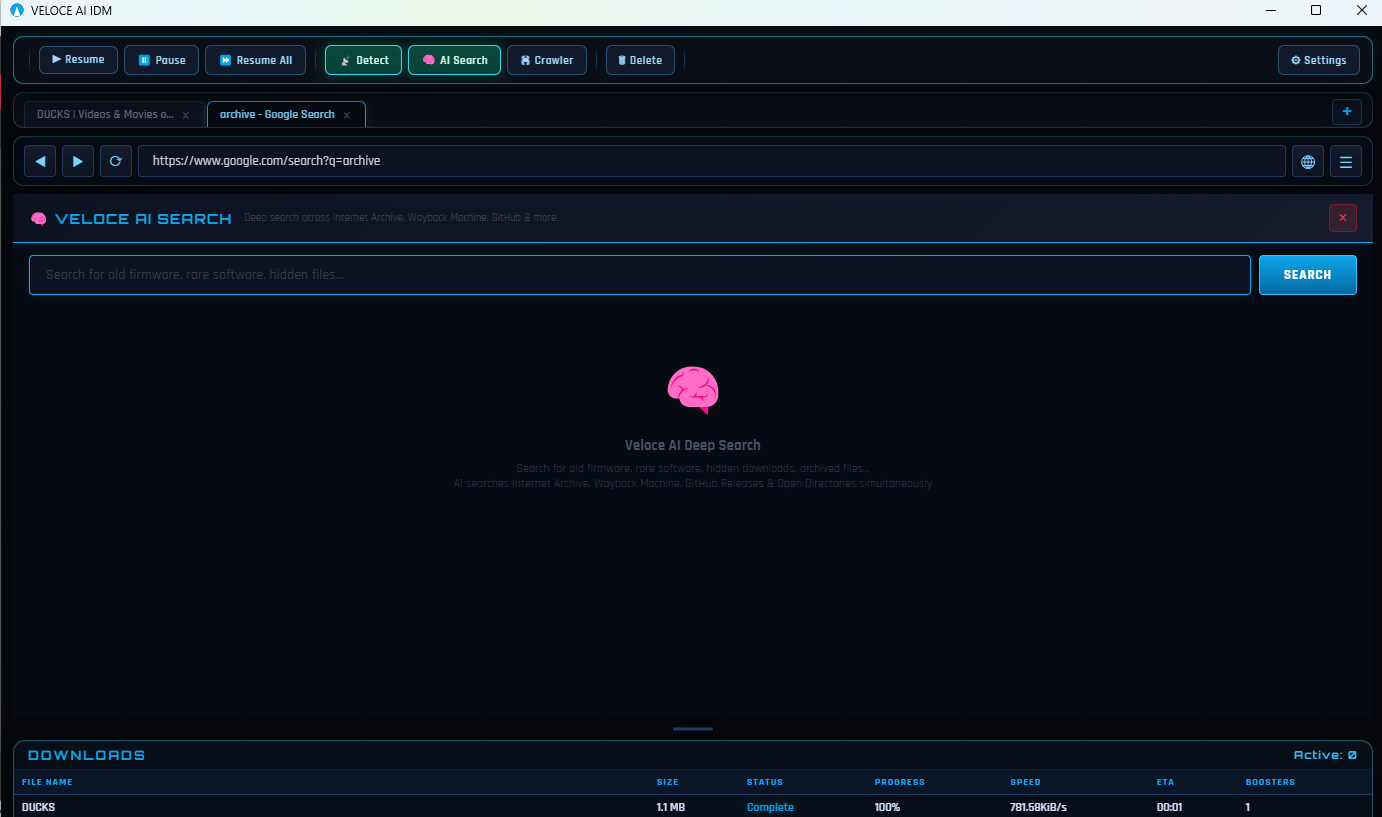The height and width of the screenshot is (817, 1382).
Task: Click the blue SEARCH button
Action: [x=1308, y=275]
